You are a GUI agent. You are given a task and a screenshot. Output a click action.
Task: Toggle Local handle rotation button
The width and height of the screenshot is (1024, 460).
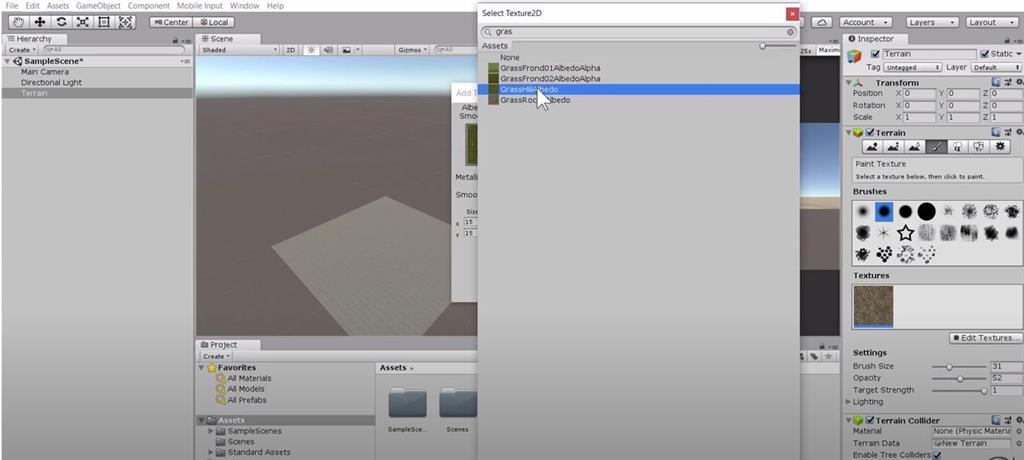click(x=213, y=22)
